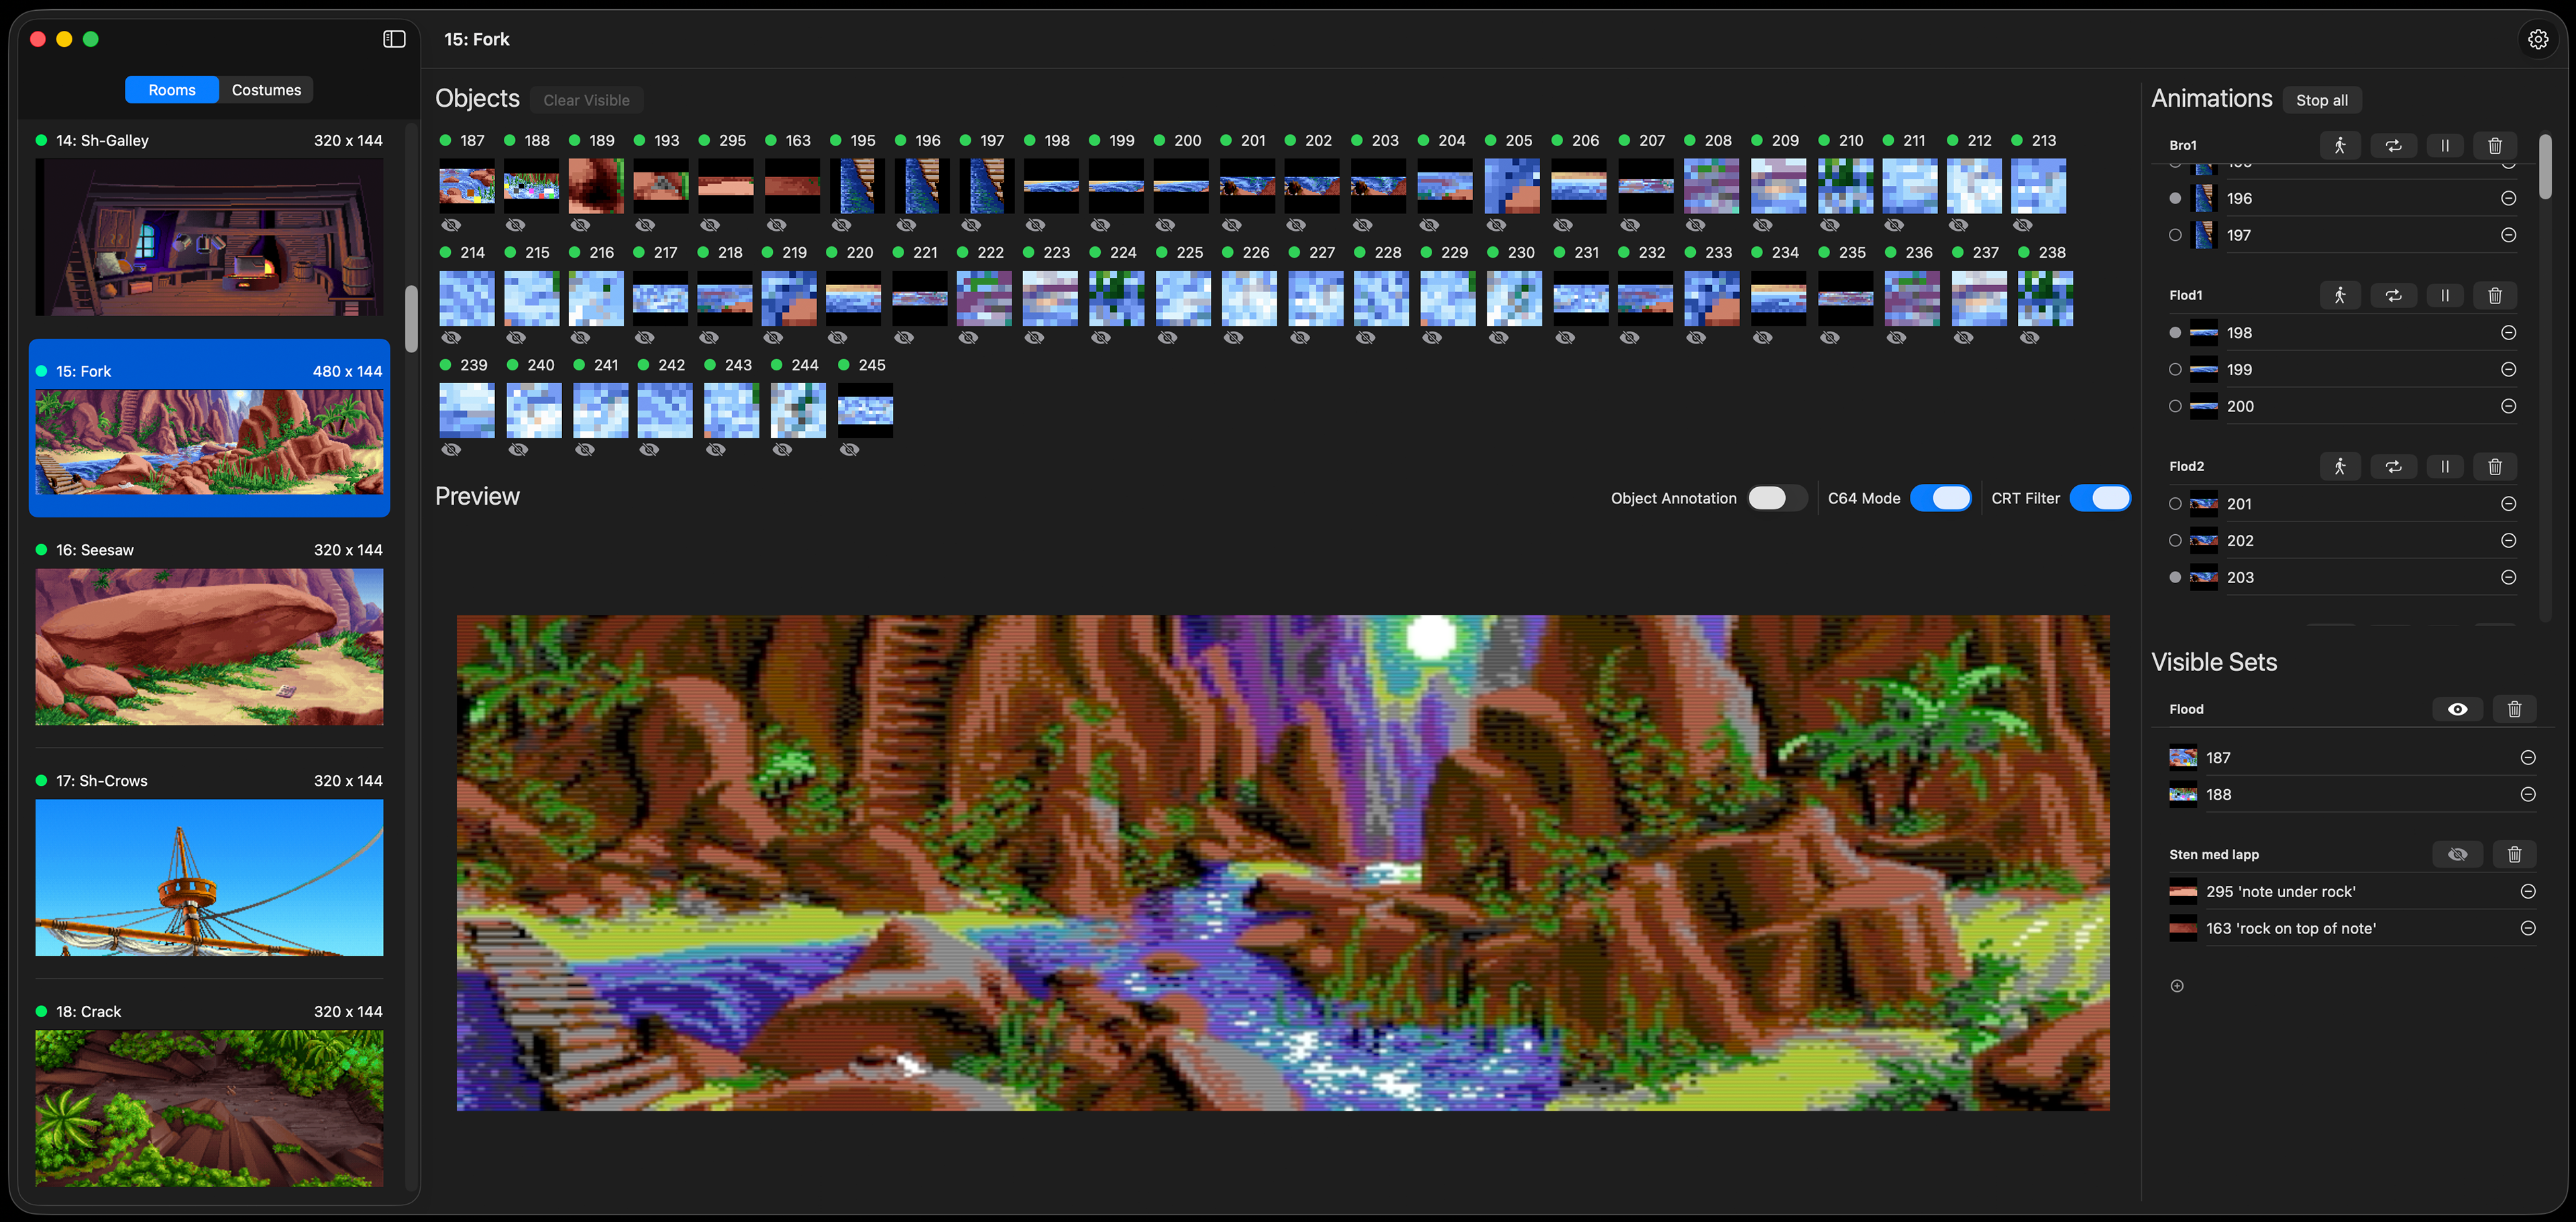Viewport: 2576px width, 1222px height.
Task: Hide the Flood visible set
Action: [2457, 709]
